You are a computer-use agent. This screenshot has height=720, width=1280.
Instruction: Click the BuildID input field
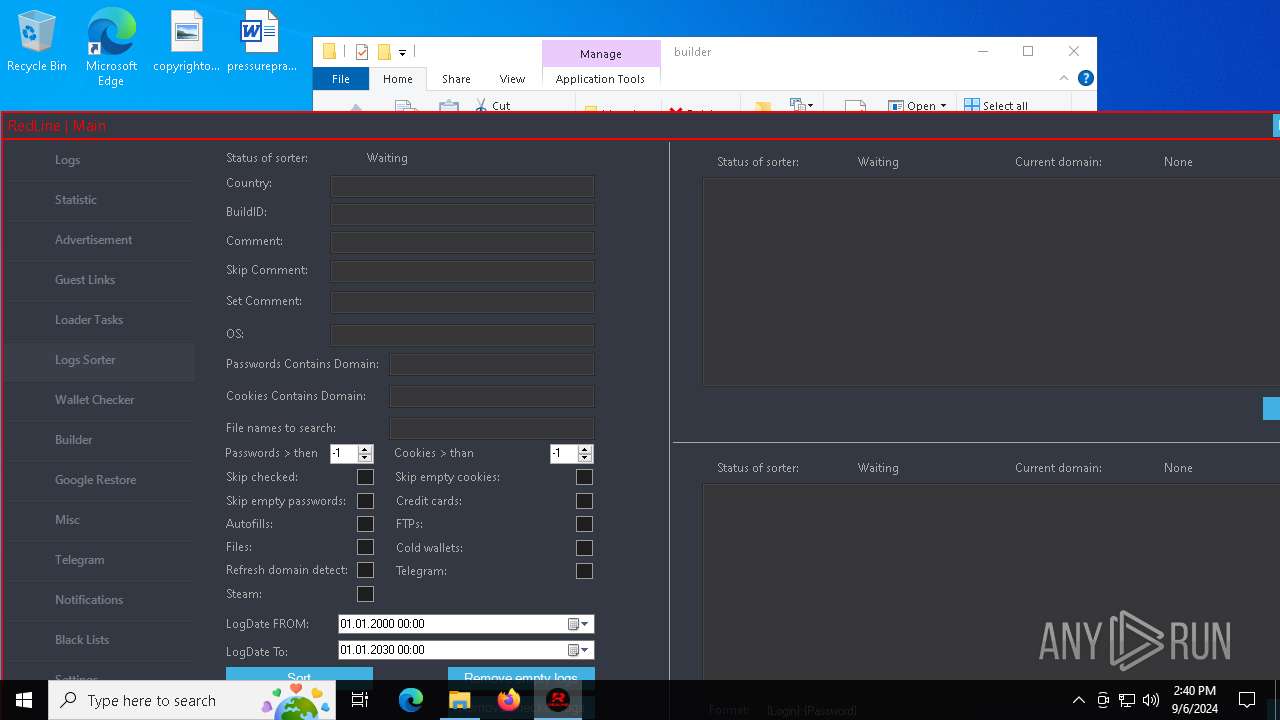(x=462, y=214)
